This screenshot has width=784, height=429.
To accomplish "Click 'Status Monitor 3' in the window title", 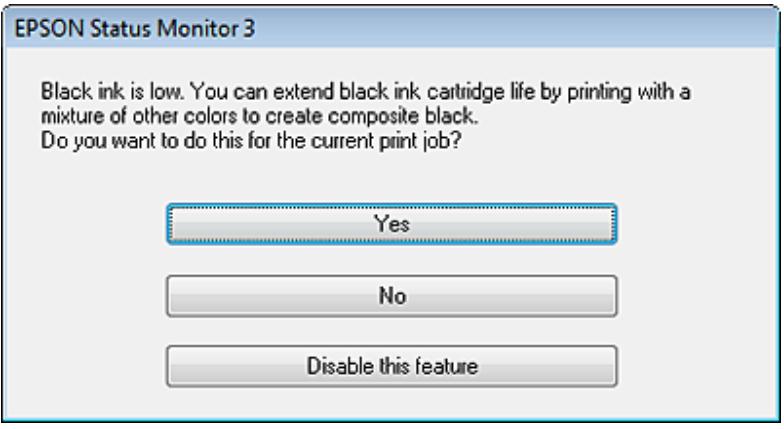I will point(172,28).
